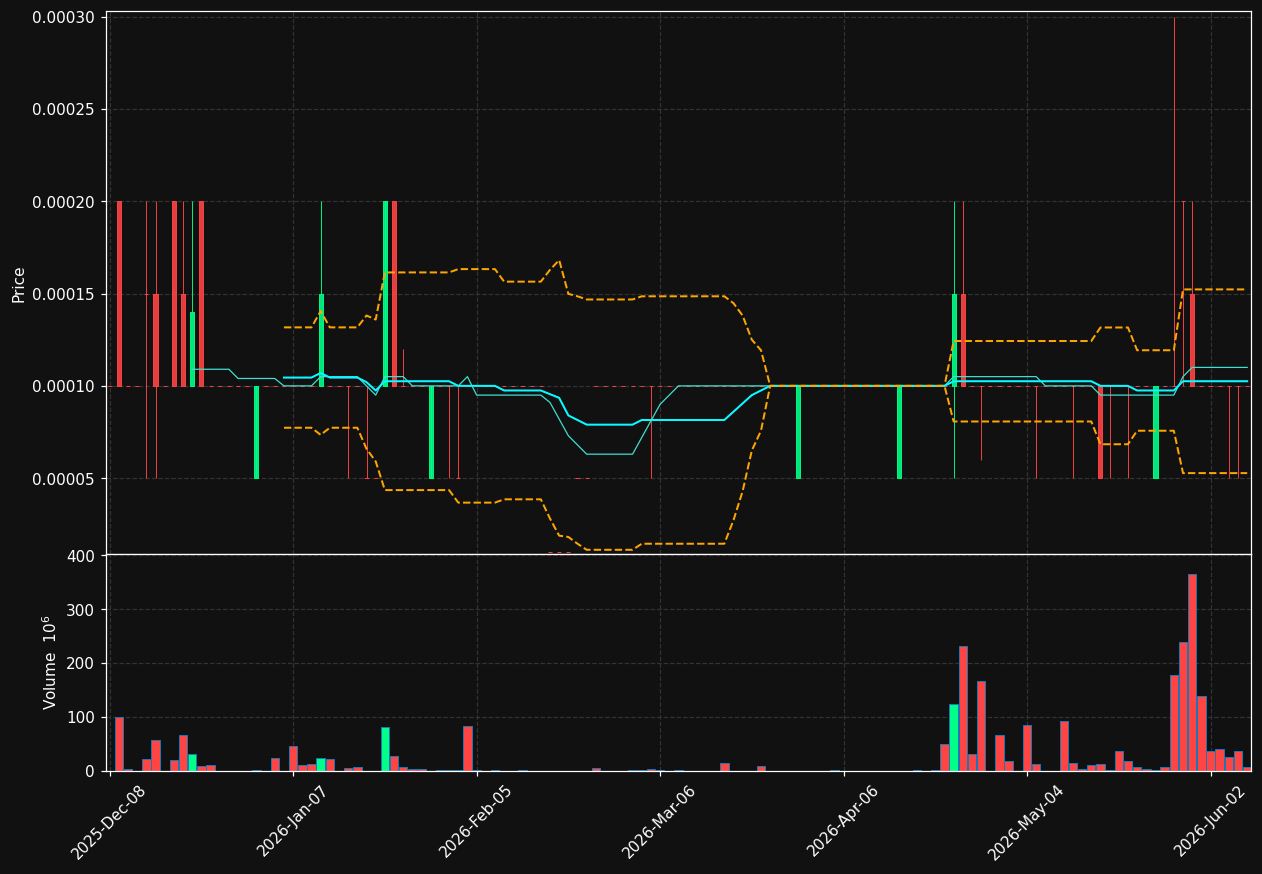Click the 200 volume tick label

tap(82, 664)
